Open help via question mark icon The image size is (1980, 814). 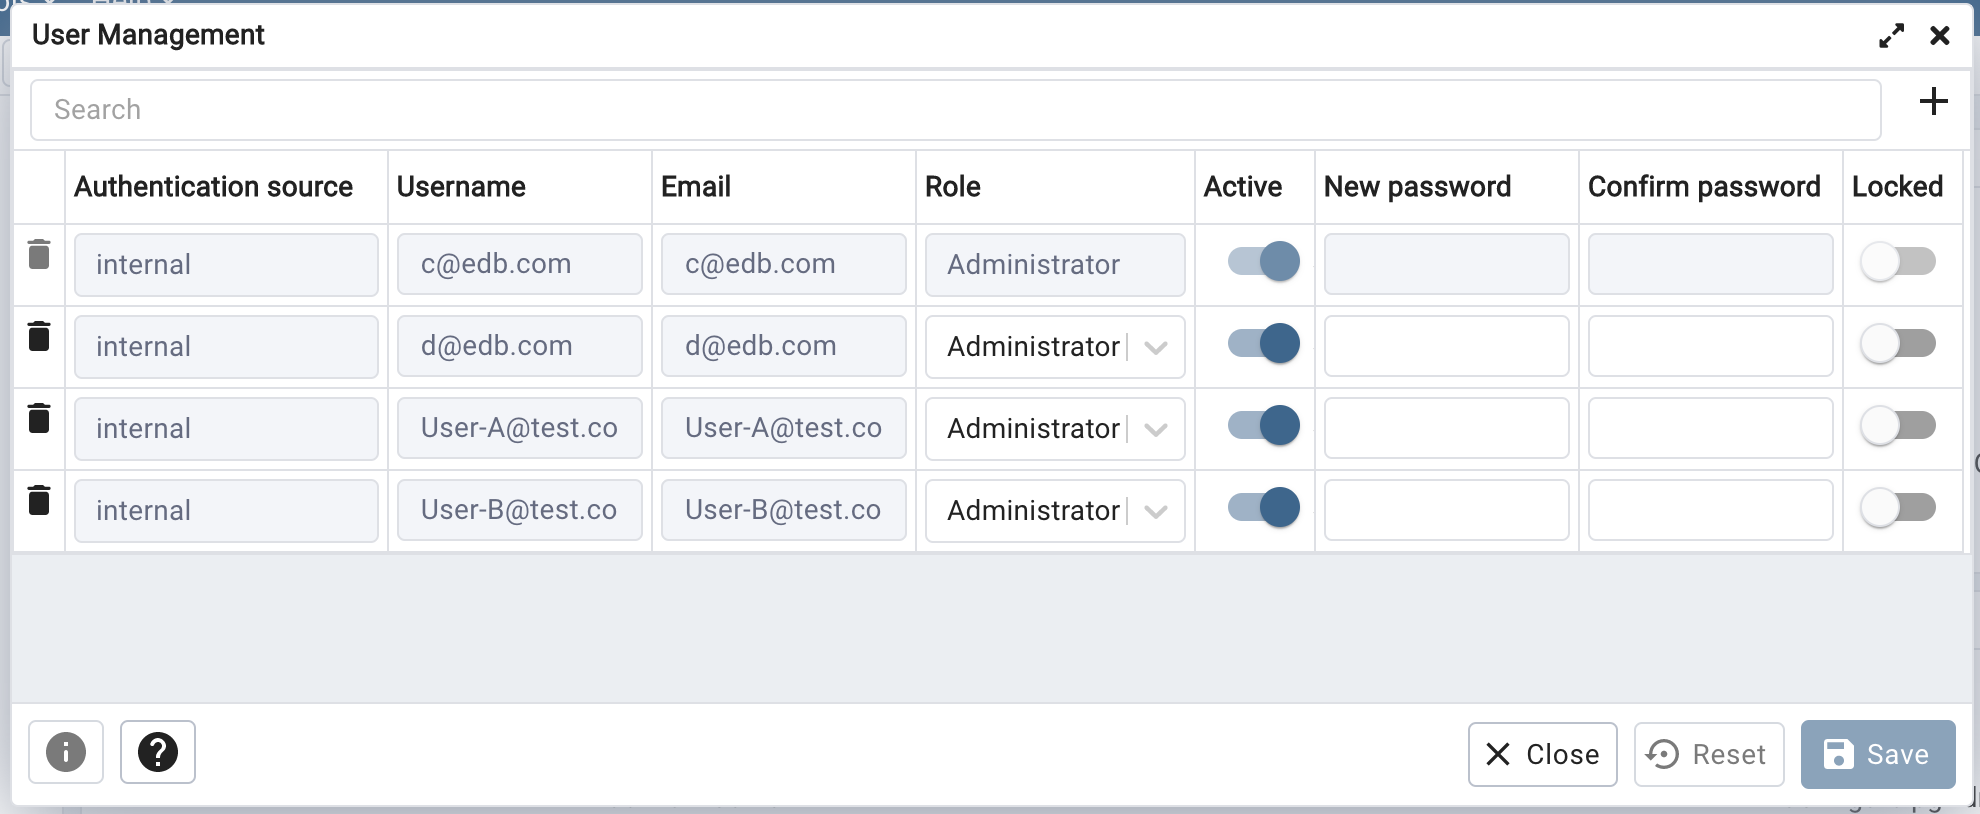158,752
